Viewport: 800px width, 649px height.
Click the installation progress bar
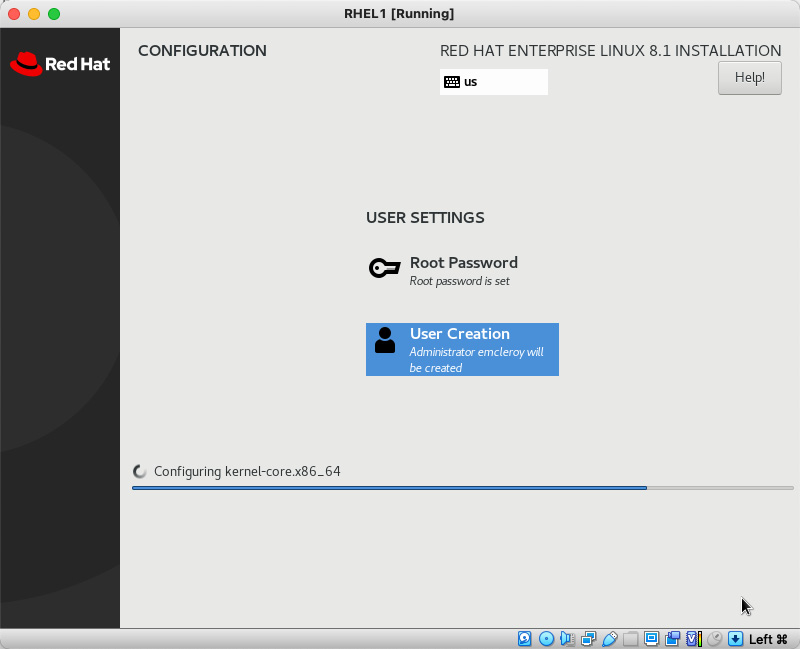pyautogui.click(x=463, y=488)
